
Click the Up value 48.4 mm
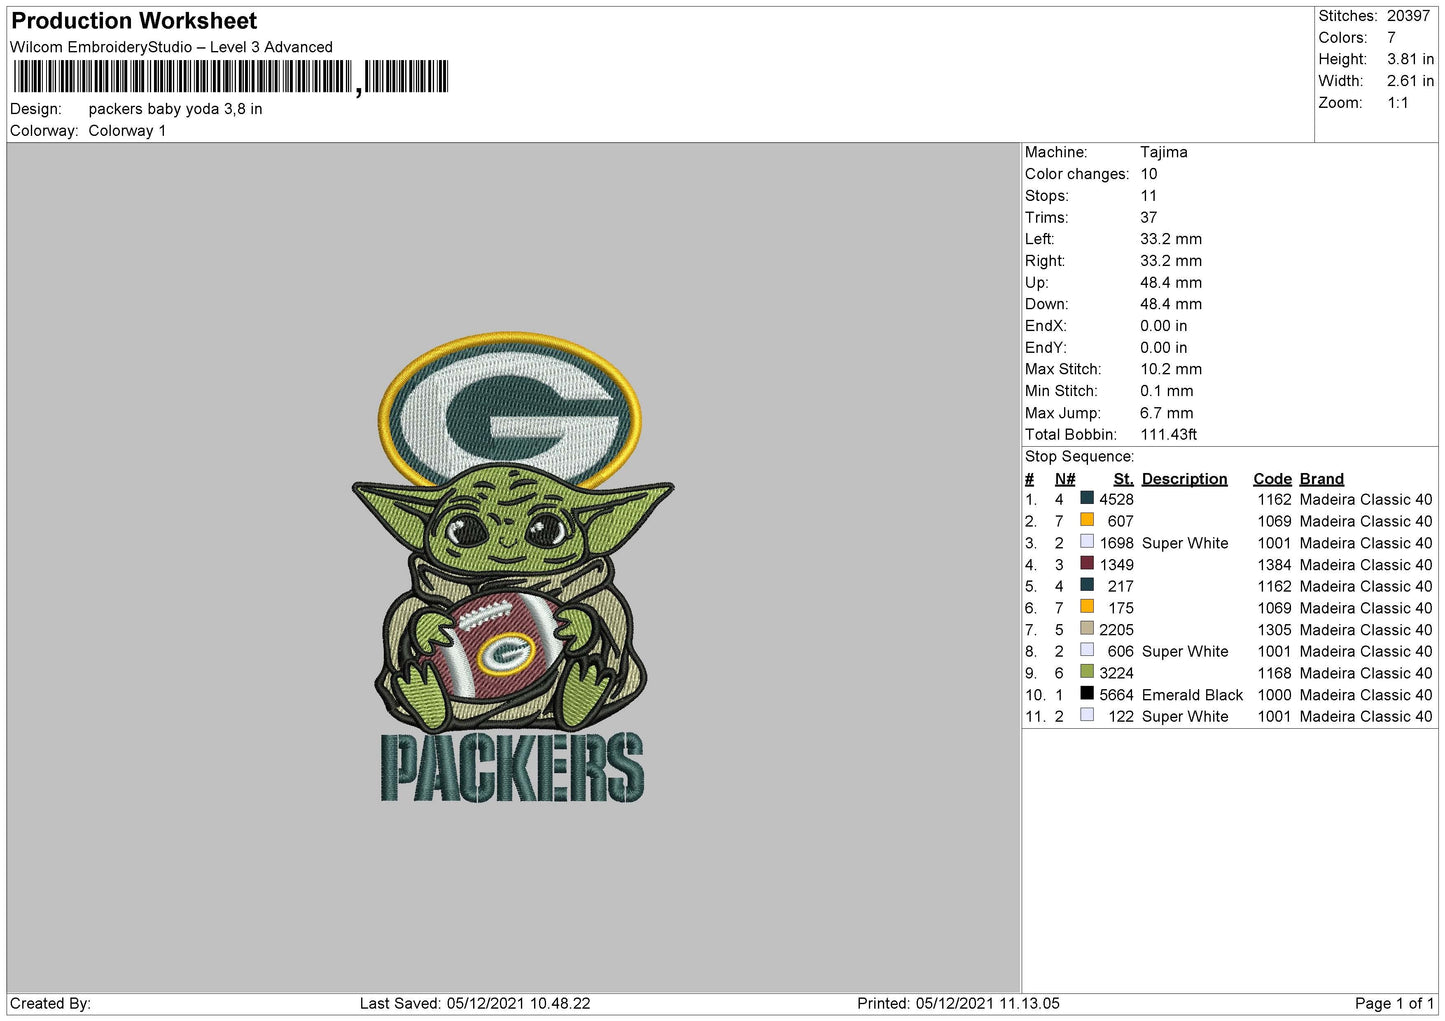click(x=1171, y=283)
